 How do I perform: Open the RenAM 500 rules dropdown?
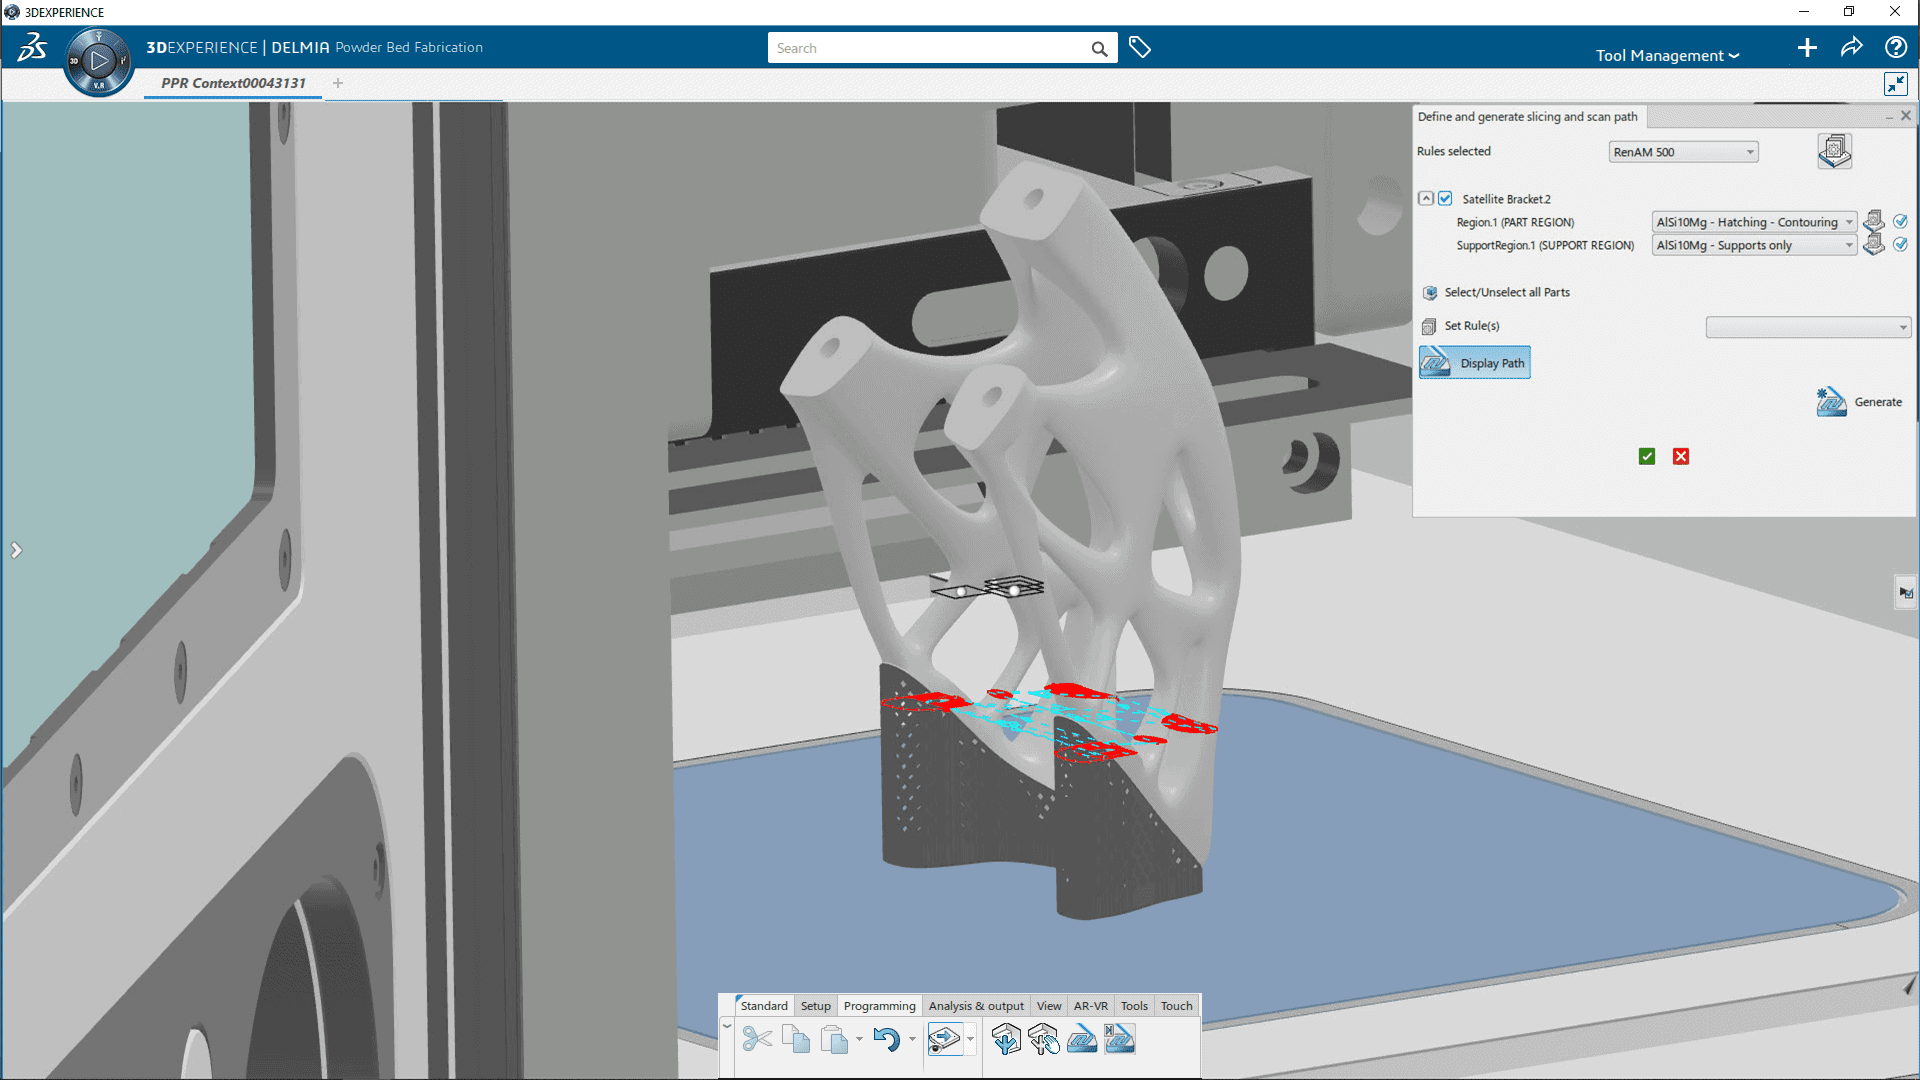(x=1683, y=152)
